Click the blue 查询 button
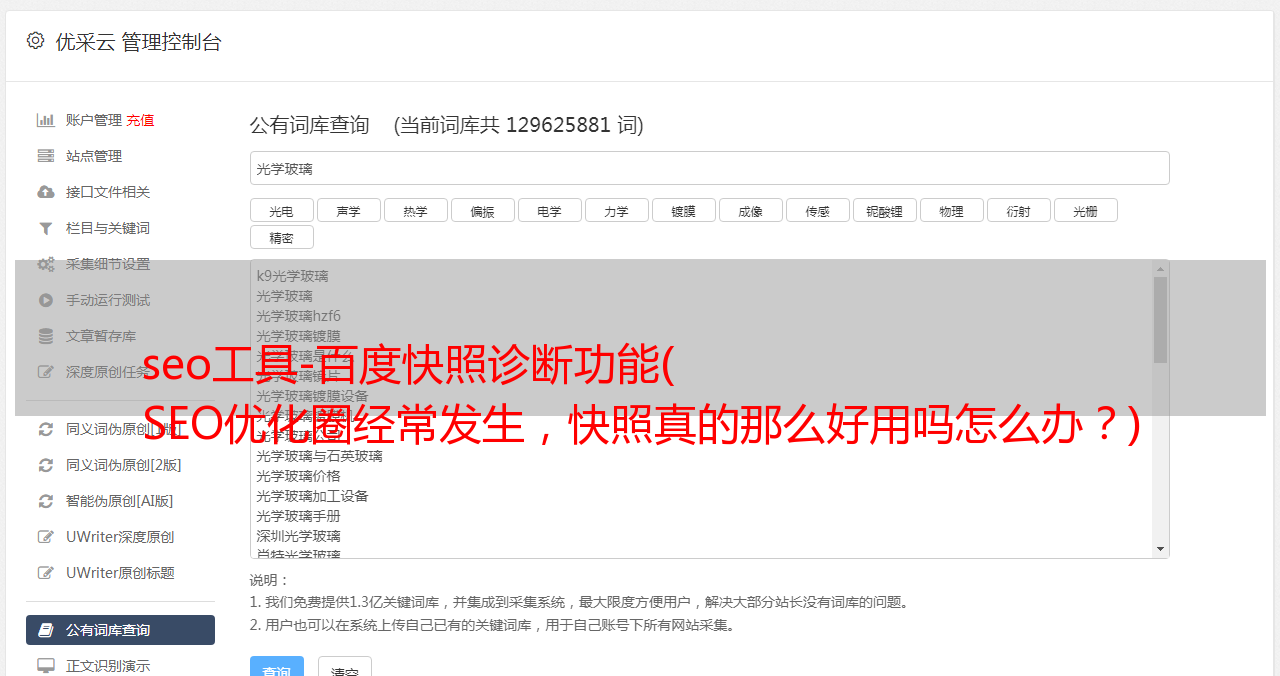This screenshot has height=676, width=1280. [276, 667]
